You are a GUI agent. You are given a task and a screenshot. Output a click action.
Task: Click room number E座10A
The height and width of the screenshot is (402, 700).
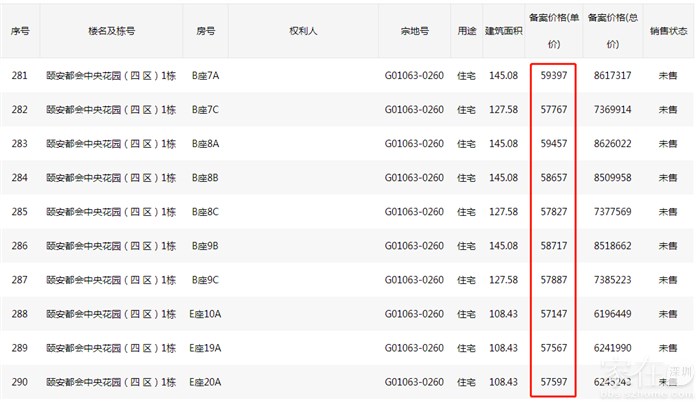pos(205,314)
